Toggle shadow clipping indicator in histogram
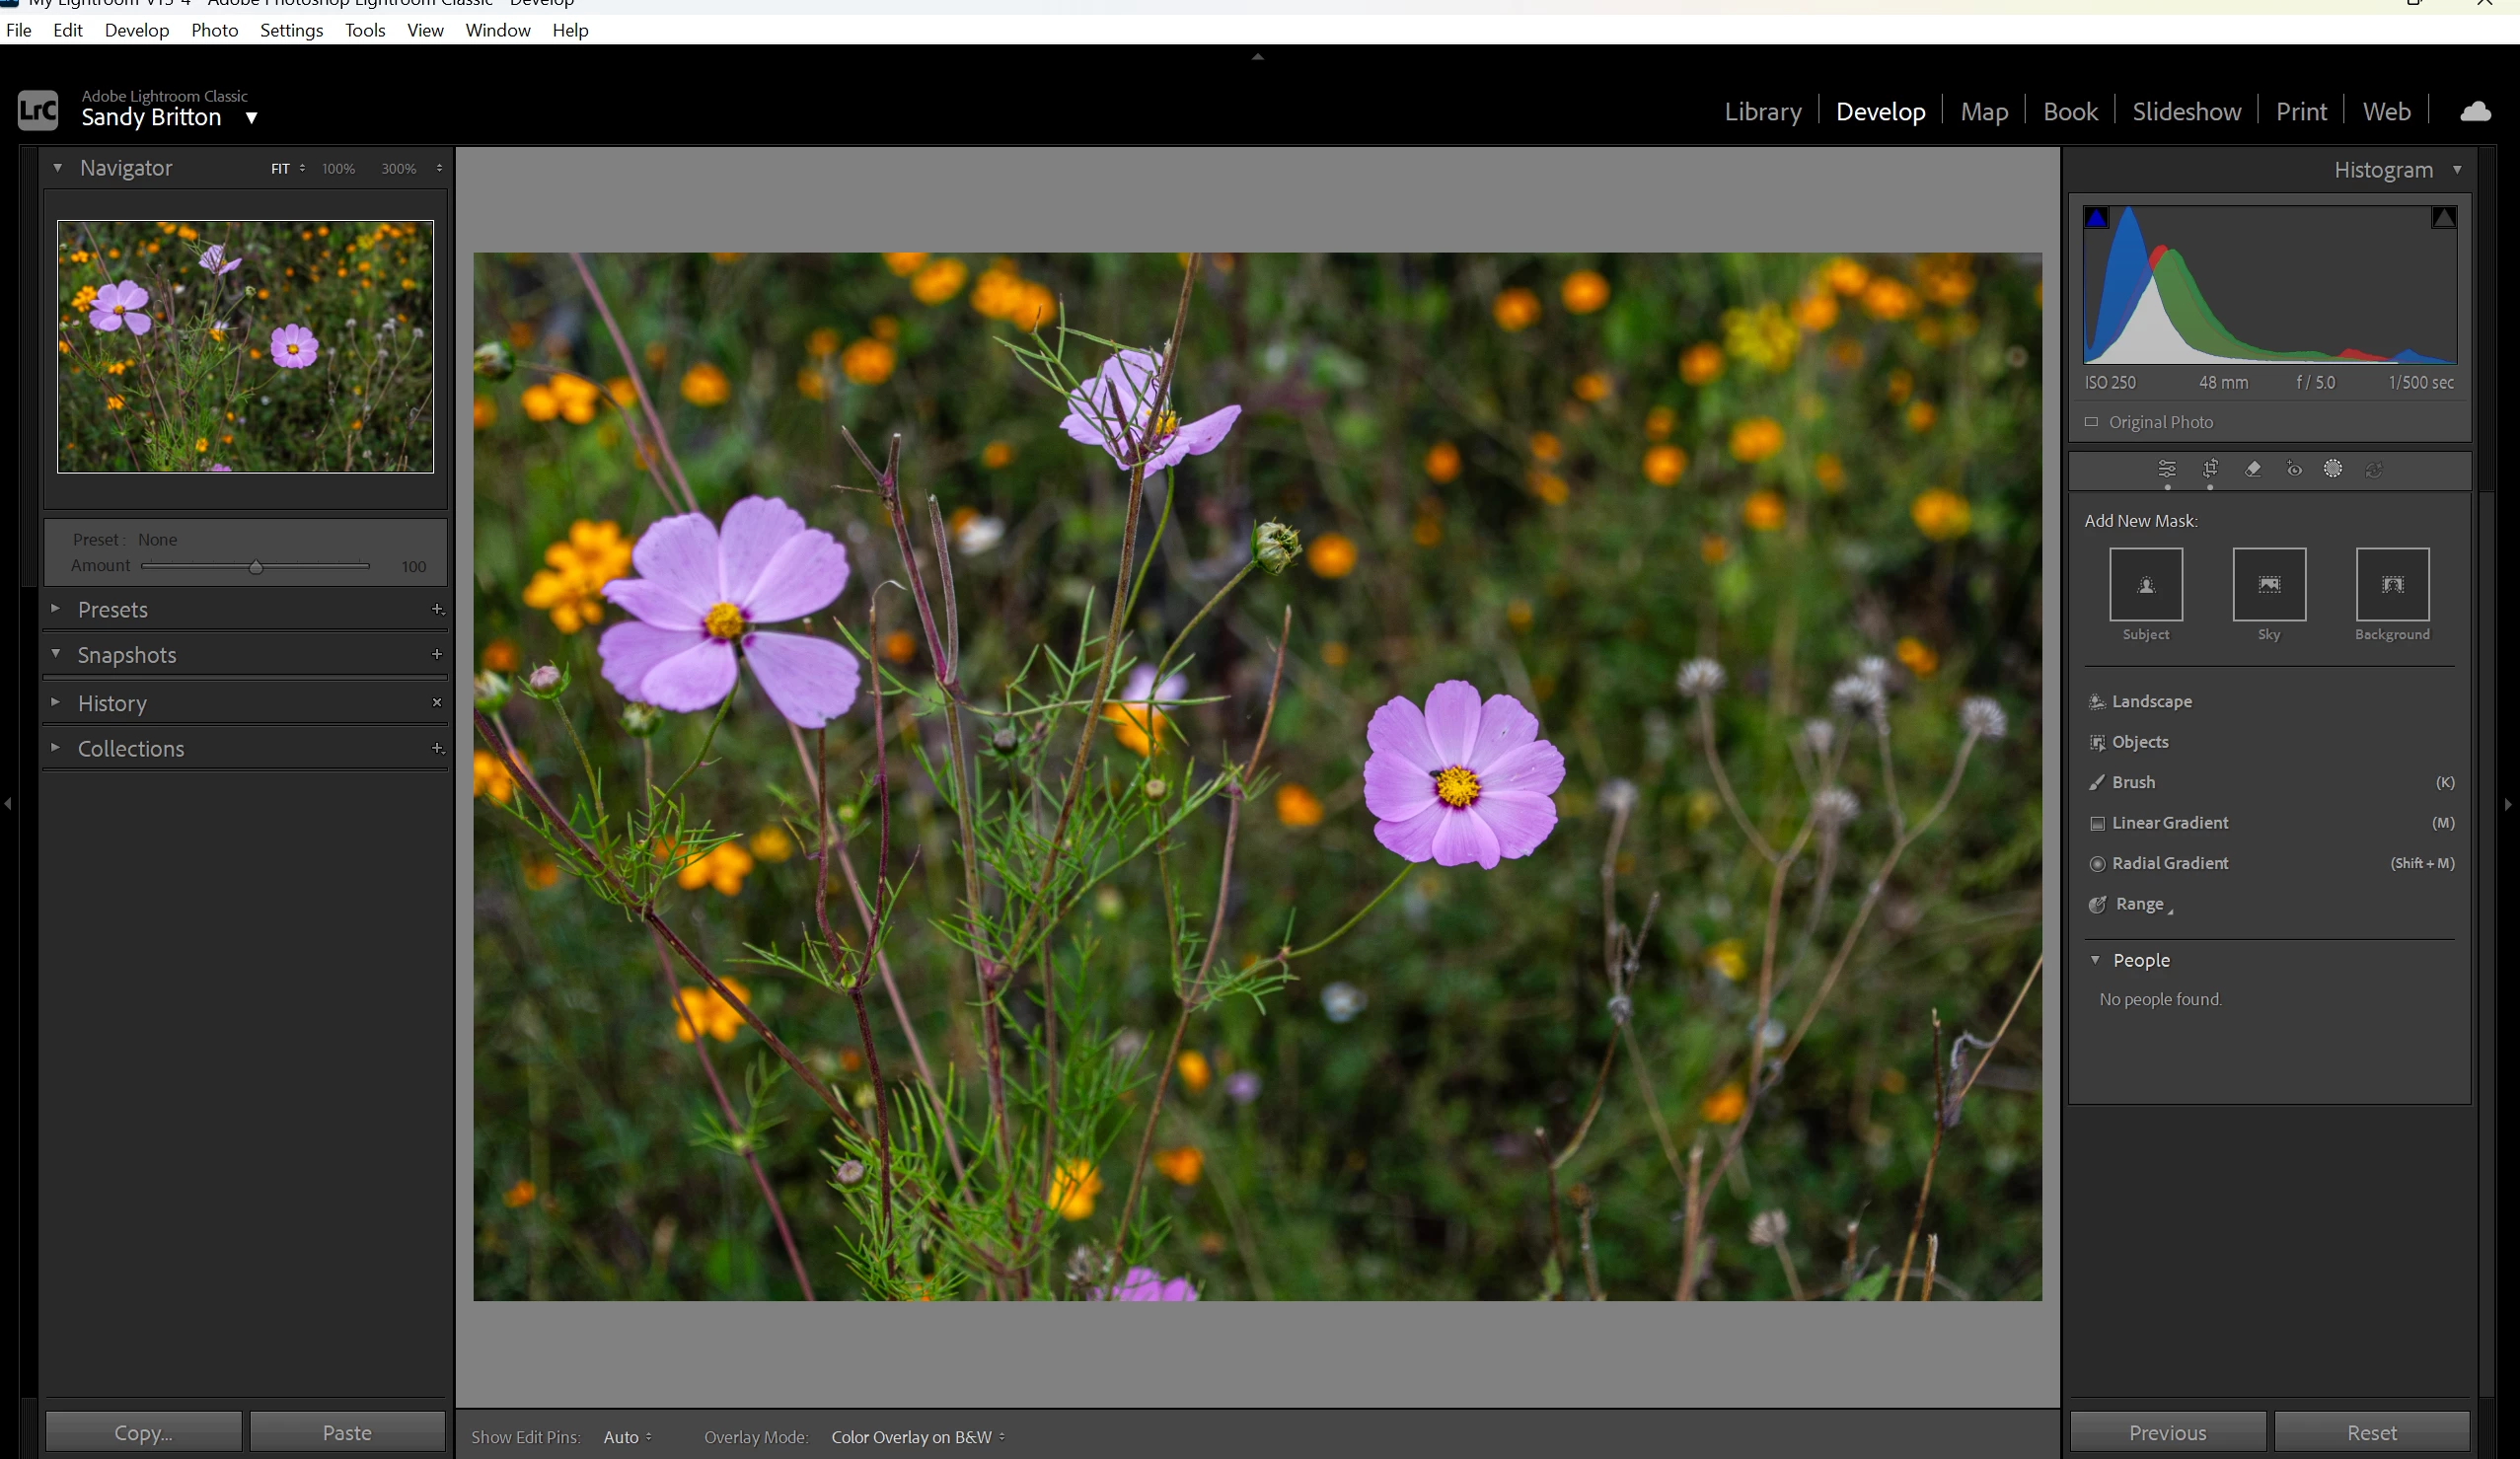 click(x=2097, y=218)
